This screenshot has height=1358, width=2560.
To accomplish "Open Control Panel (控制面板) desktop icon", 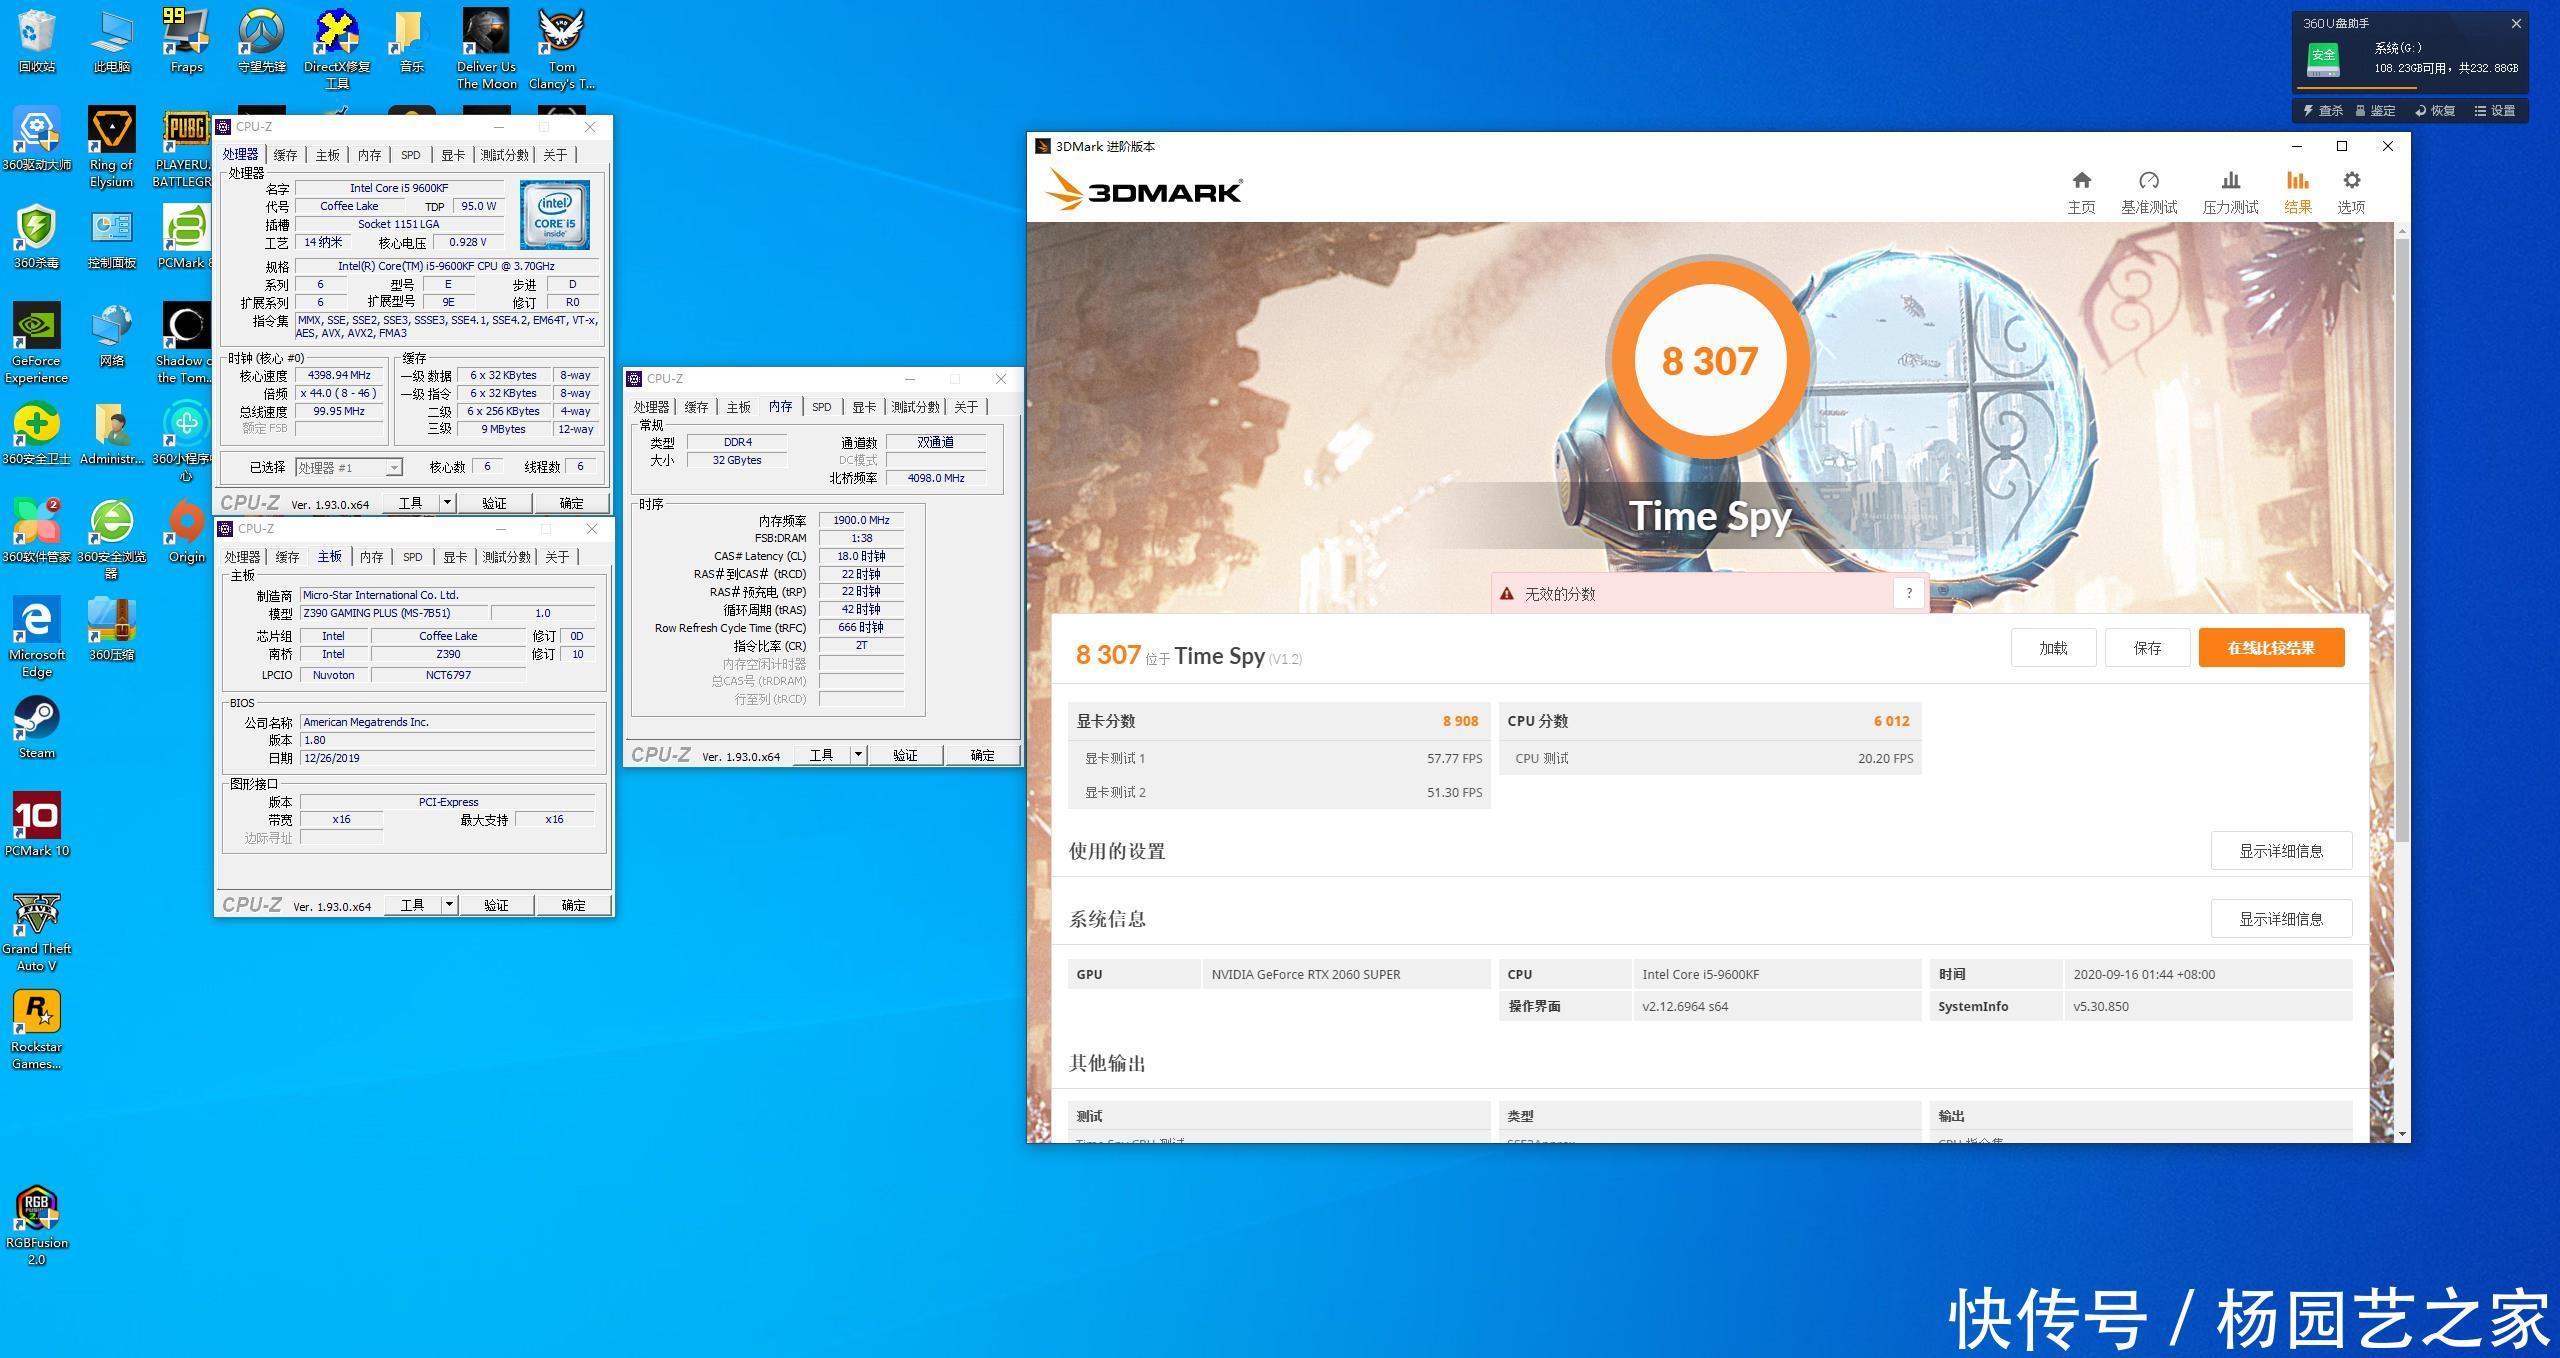I will coord(112,237).
